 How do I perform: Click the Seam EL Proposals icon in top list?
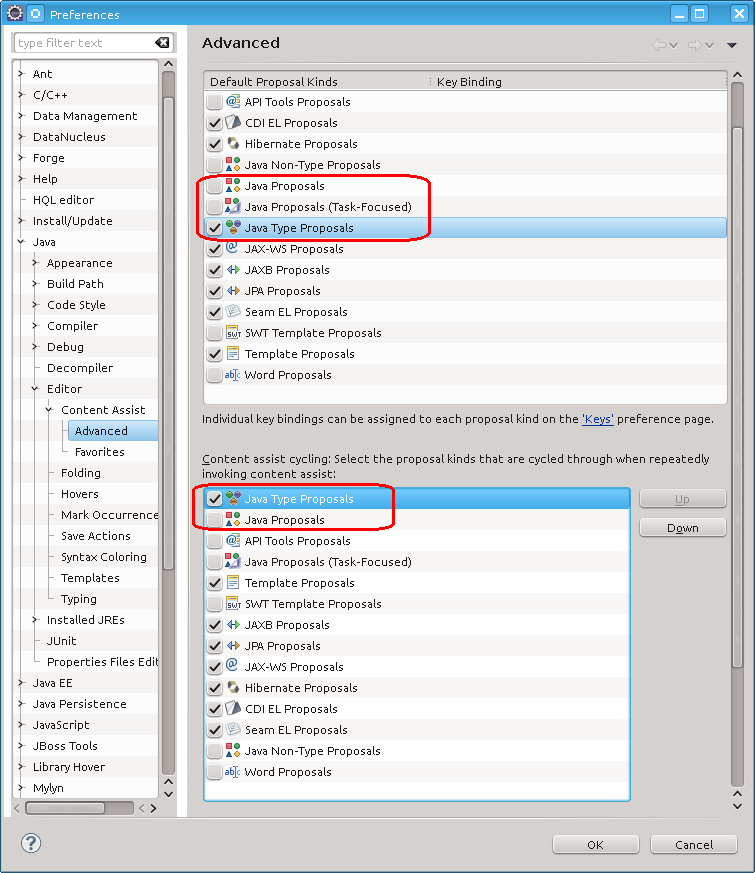pos(233,312)
